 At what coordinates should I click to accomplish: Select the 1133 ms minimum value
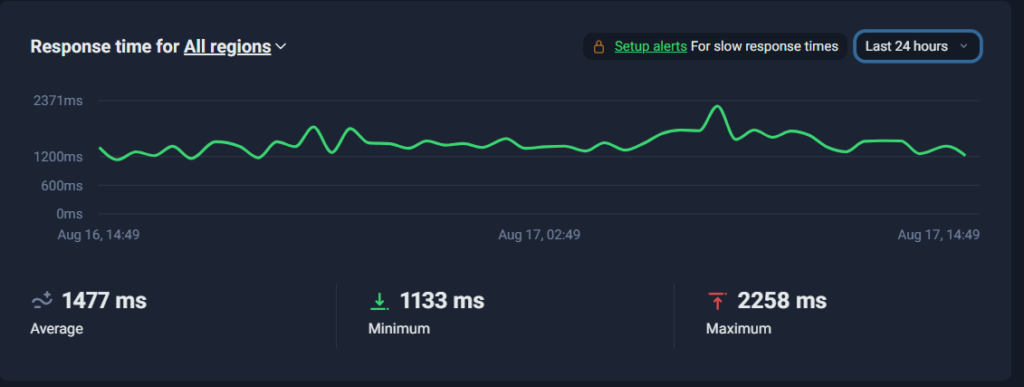[442, 301]
